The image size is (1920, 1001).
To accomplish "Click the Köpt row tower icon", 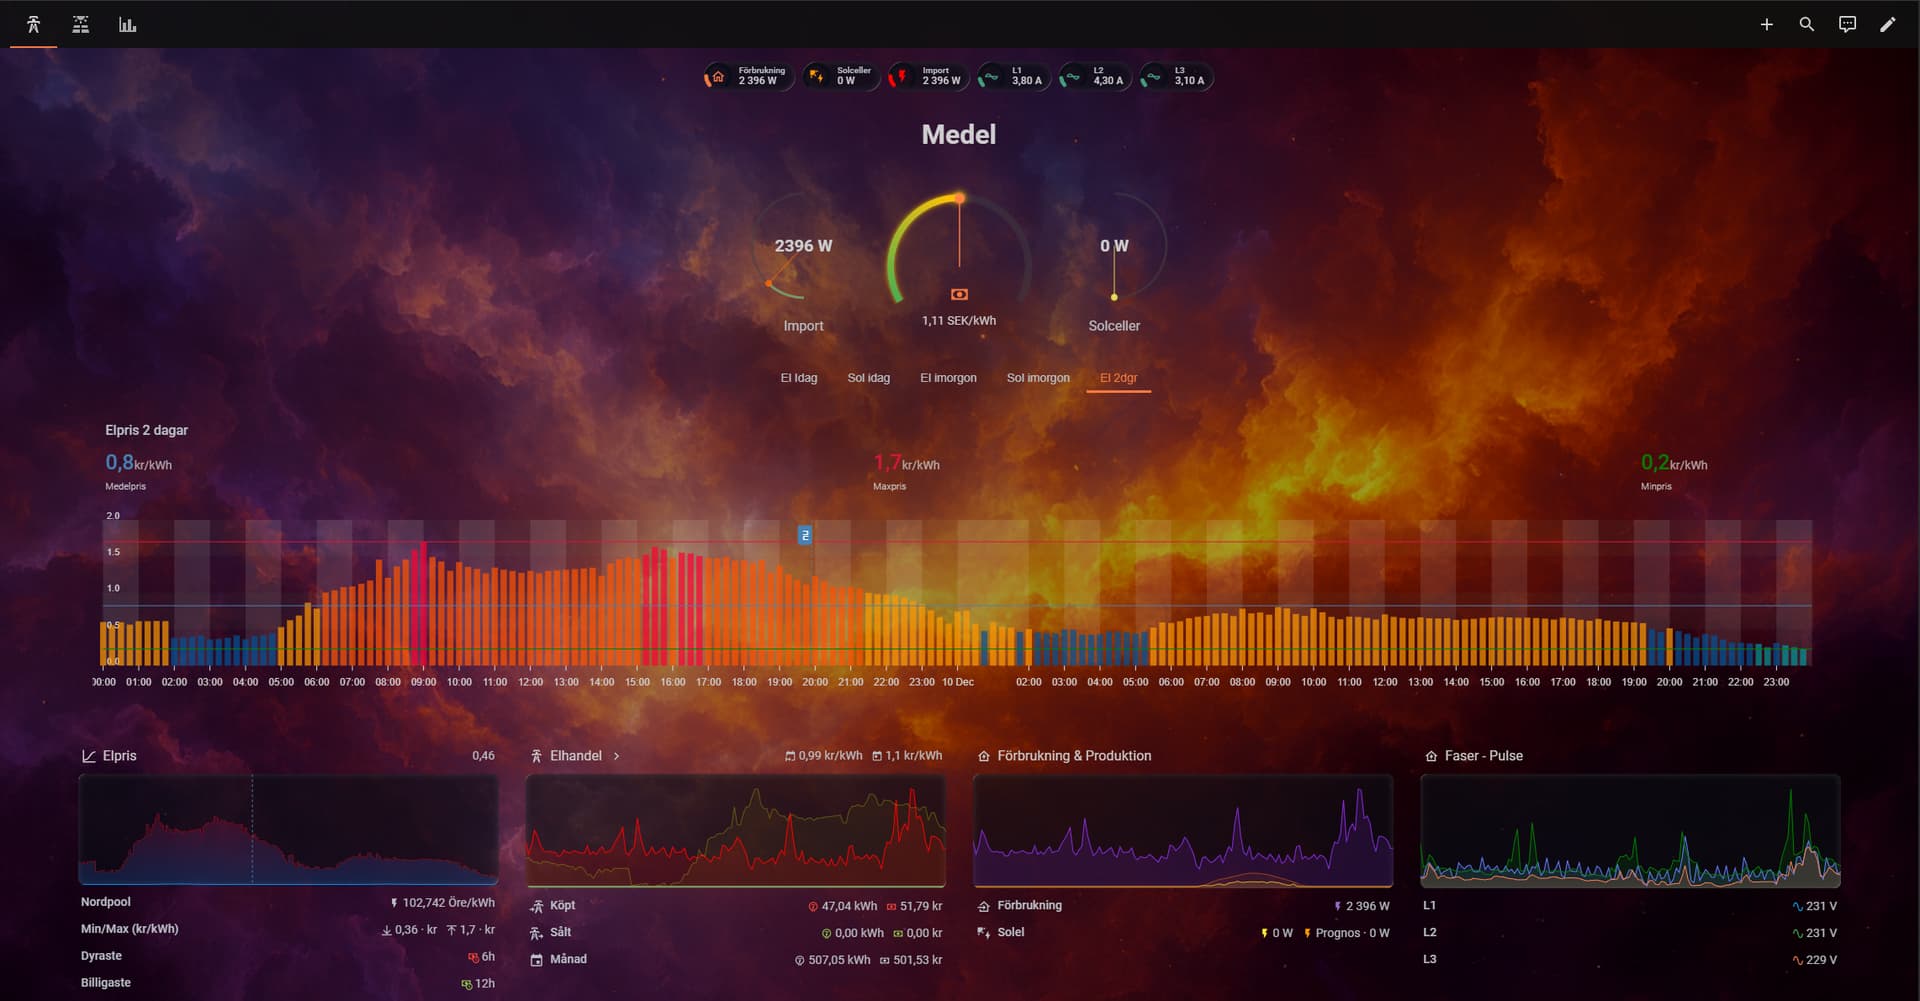I will (537, 906).
